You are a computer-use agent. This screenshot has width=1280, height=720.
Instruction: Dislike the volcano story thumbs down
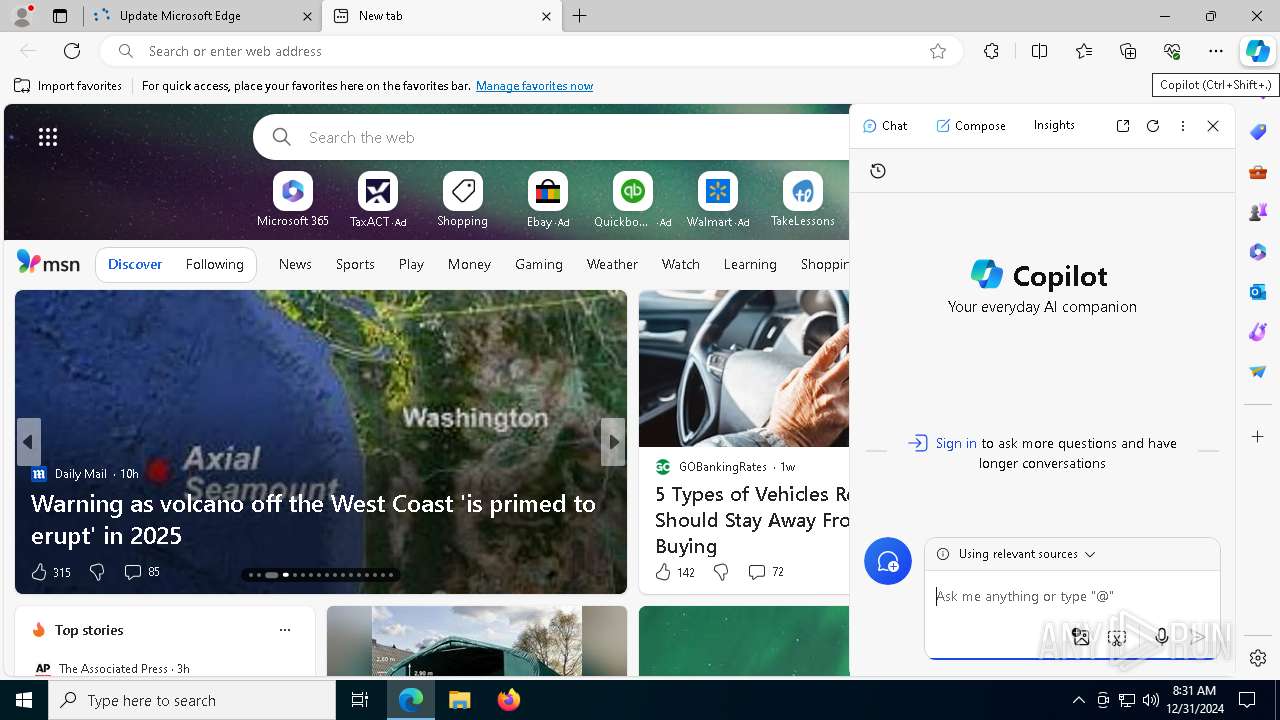click(x=97, y=572)
